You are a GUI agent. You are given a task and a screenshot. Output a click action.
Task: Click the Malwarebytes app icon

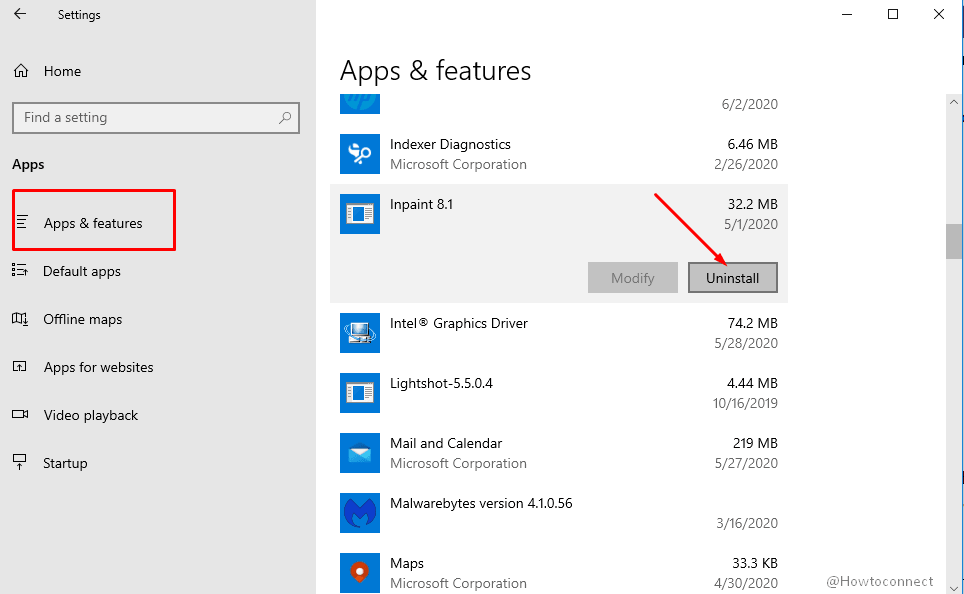pos(360,512)
